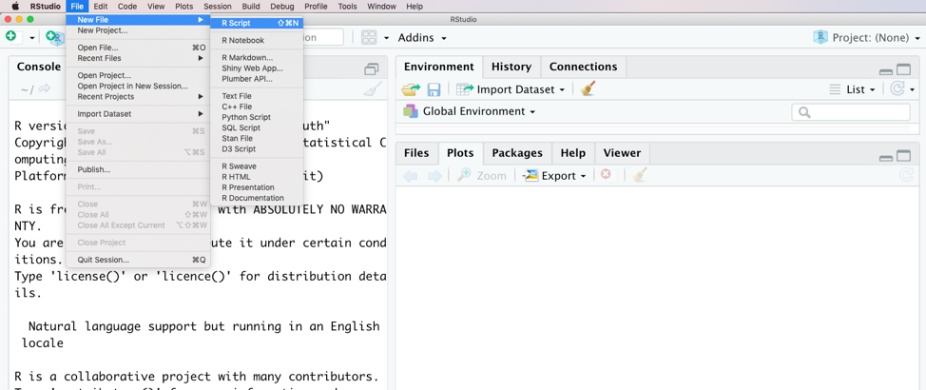926x390 pixels.
Task: Click the Environment search field
Action: pos(851,112)
